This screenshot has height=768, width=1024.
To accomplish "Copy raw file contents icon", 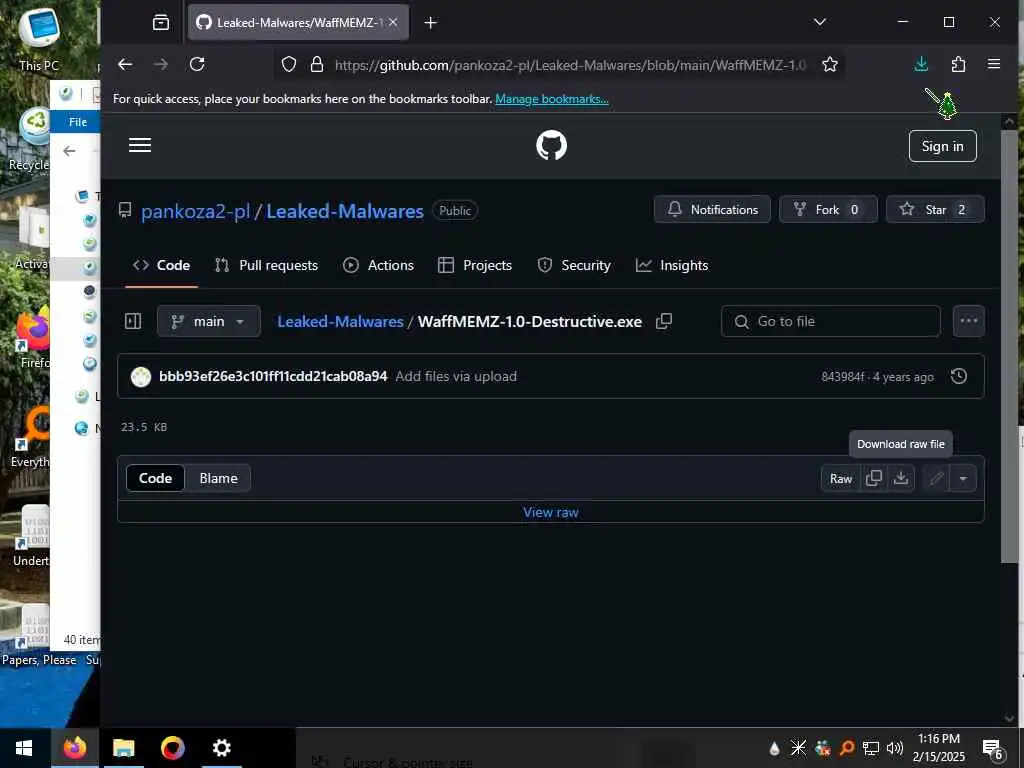I will [873, 478].
